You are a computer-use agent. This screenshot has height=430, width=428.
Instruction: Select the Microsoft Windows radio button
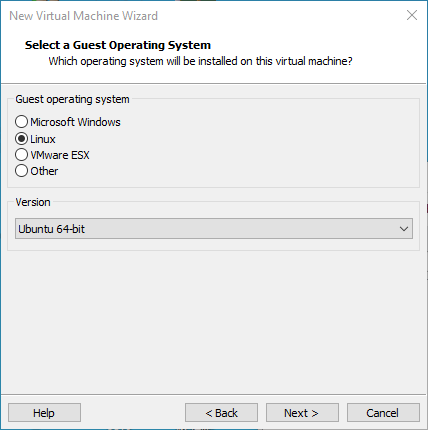click(21, 122)
